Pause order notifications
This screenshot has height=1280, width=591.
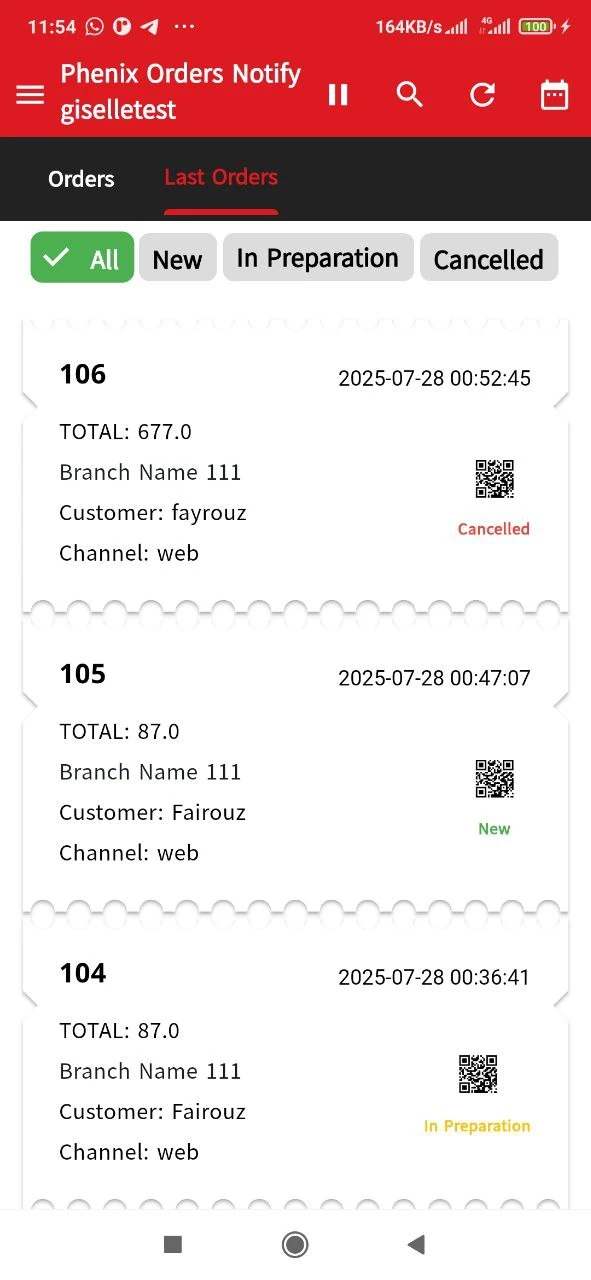[337, 94]
